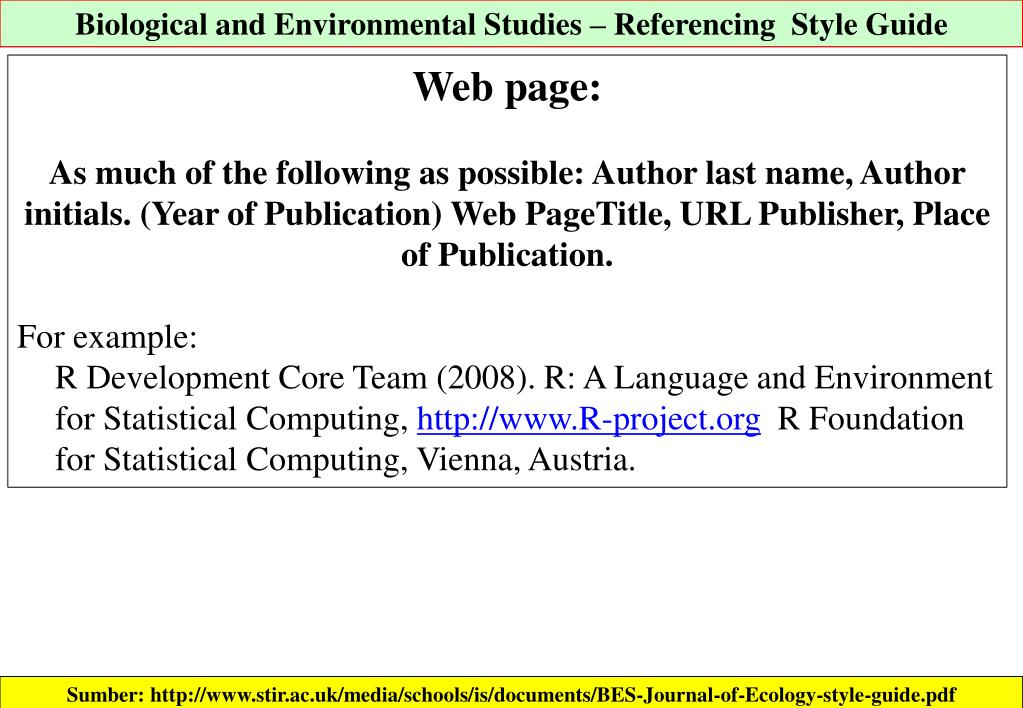
Task: Click the Sumber stir.ac.uk source URL footer
Action: click(x=512, y=693)
